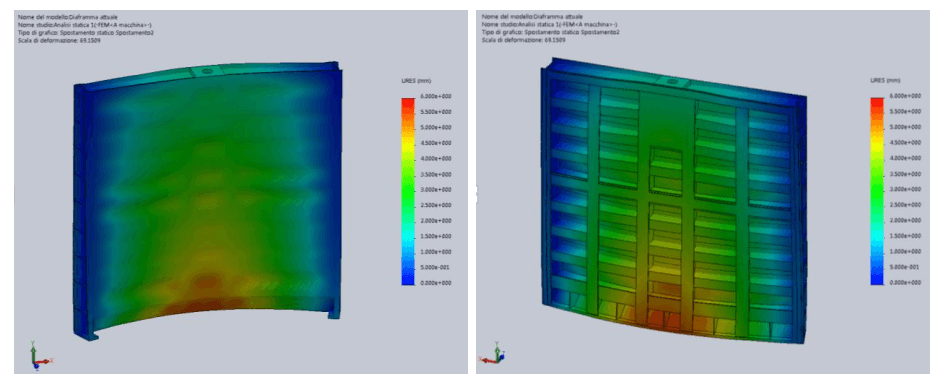Click the color legend bar of the right plot
This screenshot has width=946, height=382.
pyautogui.click(x=878, y=190)
